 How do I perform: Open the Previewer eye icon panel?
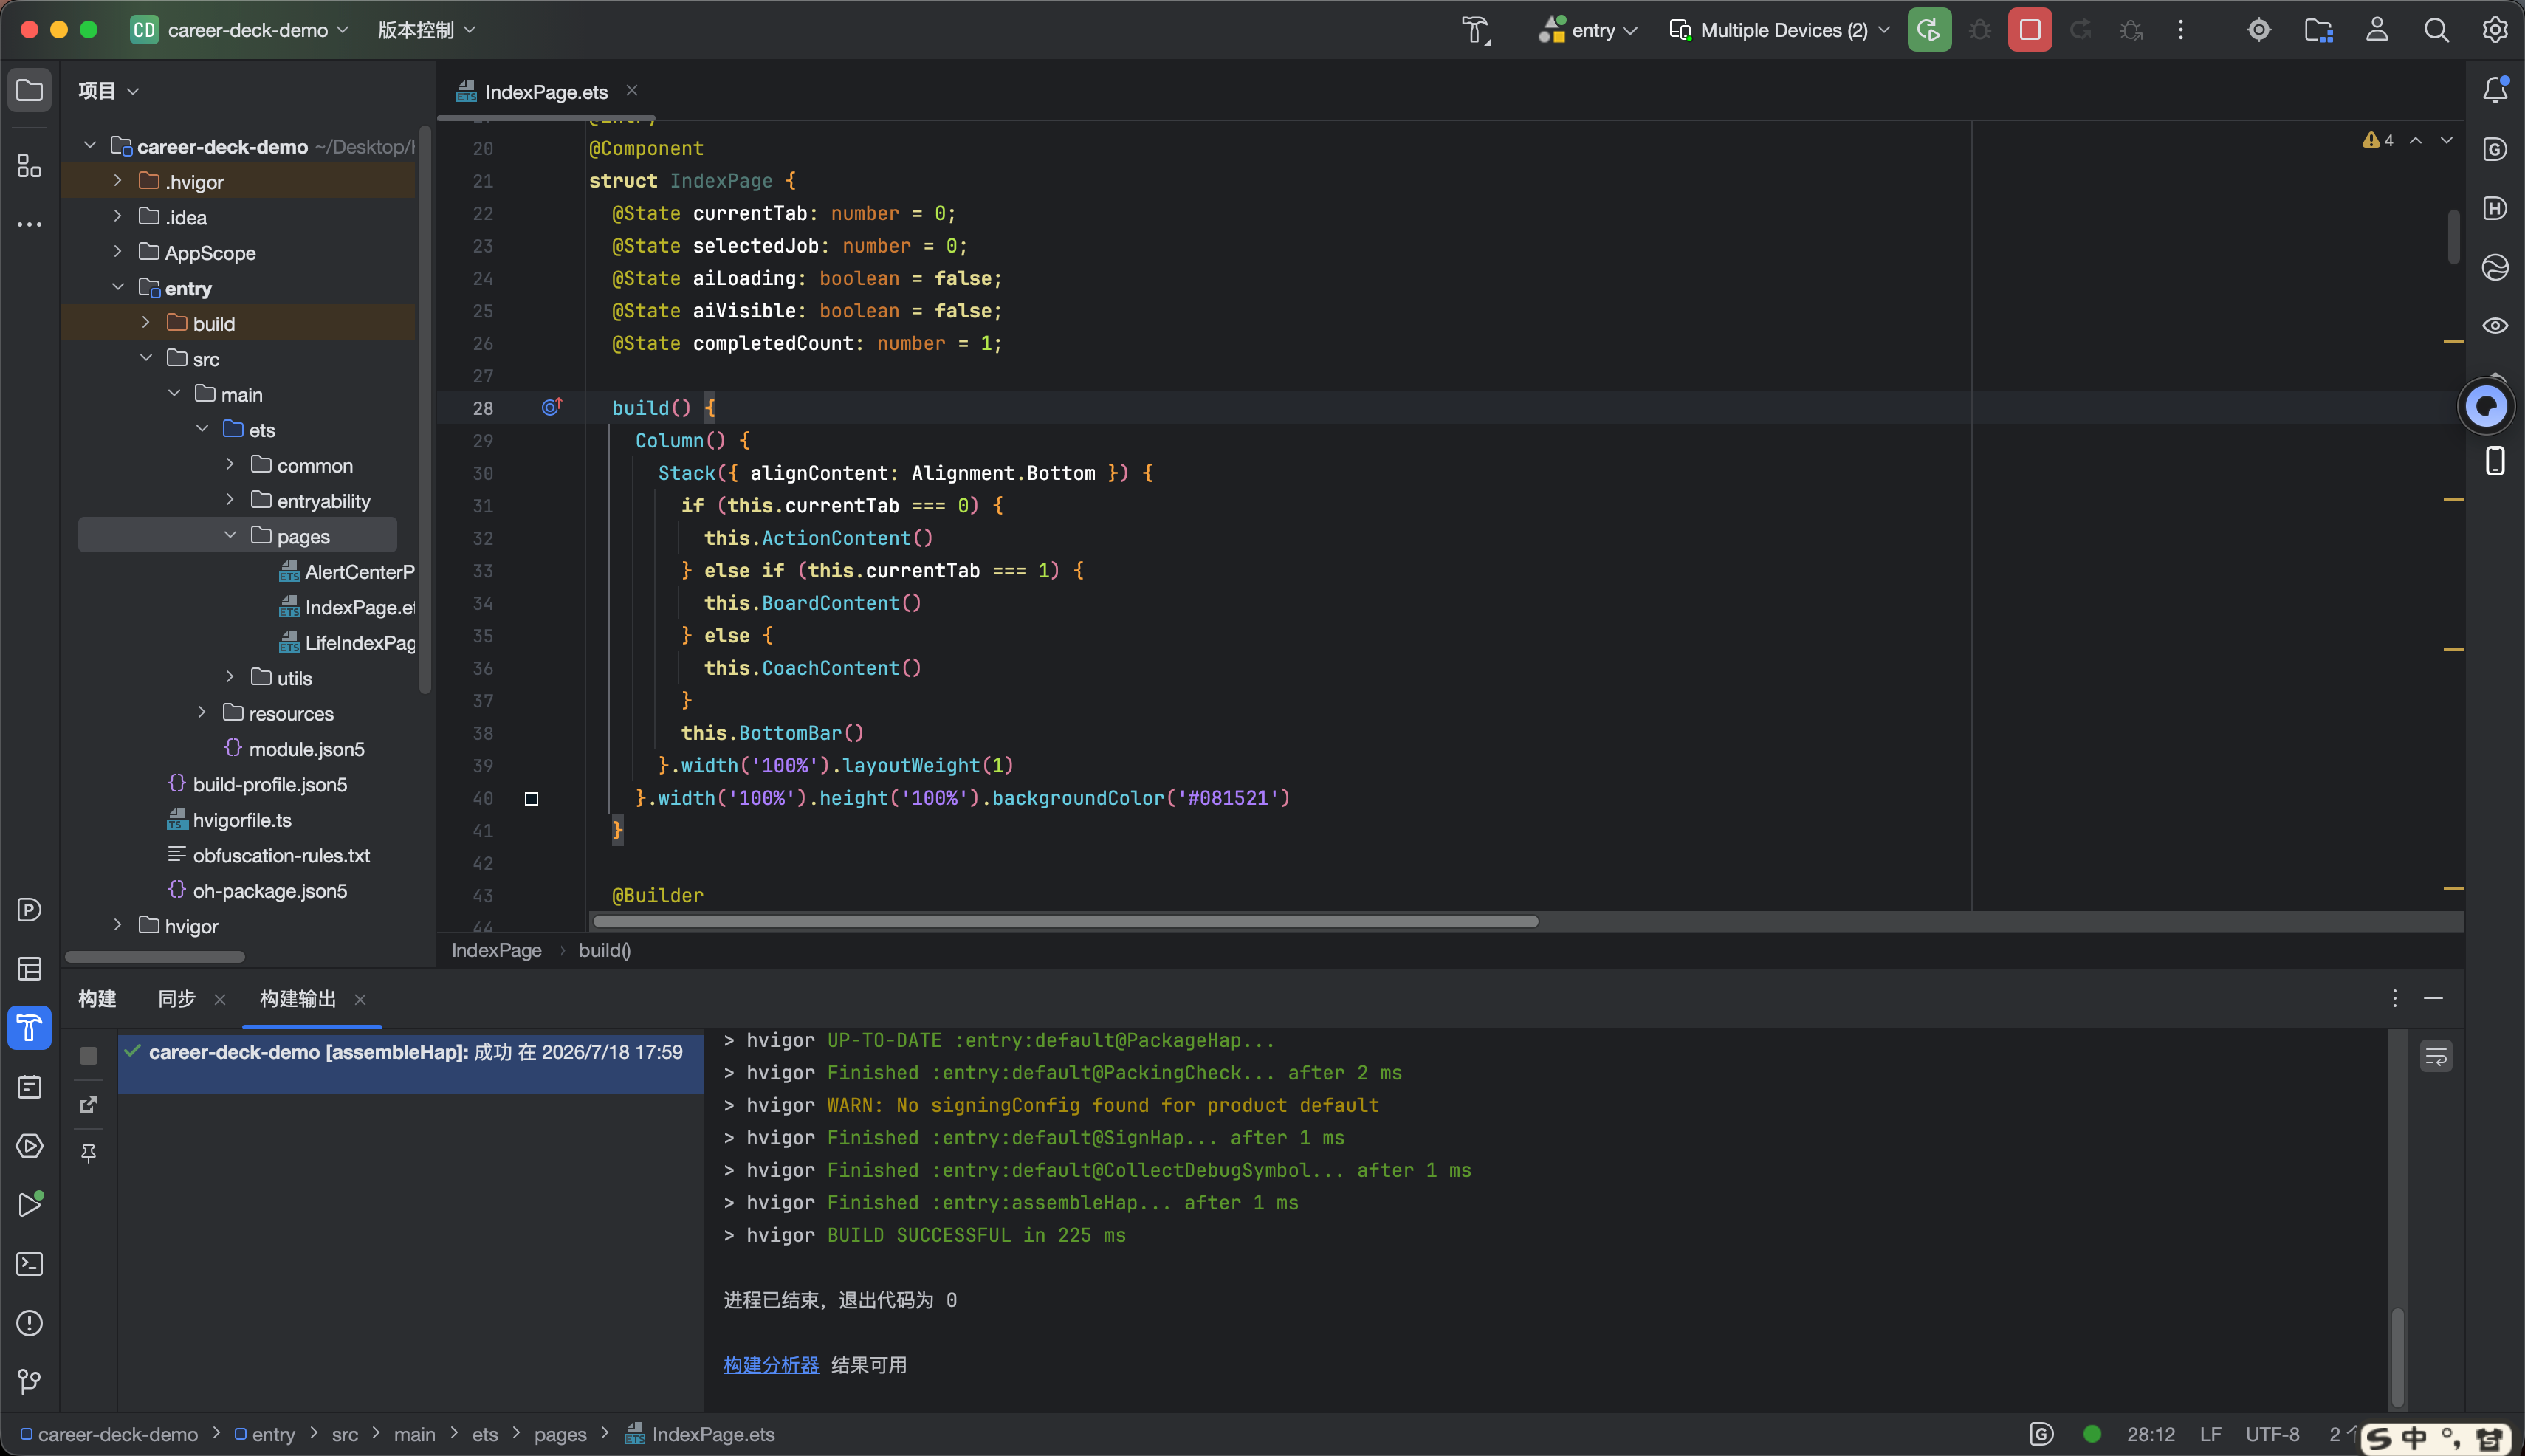click(x=2495, y=326)
